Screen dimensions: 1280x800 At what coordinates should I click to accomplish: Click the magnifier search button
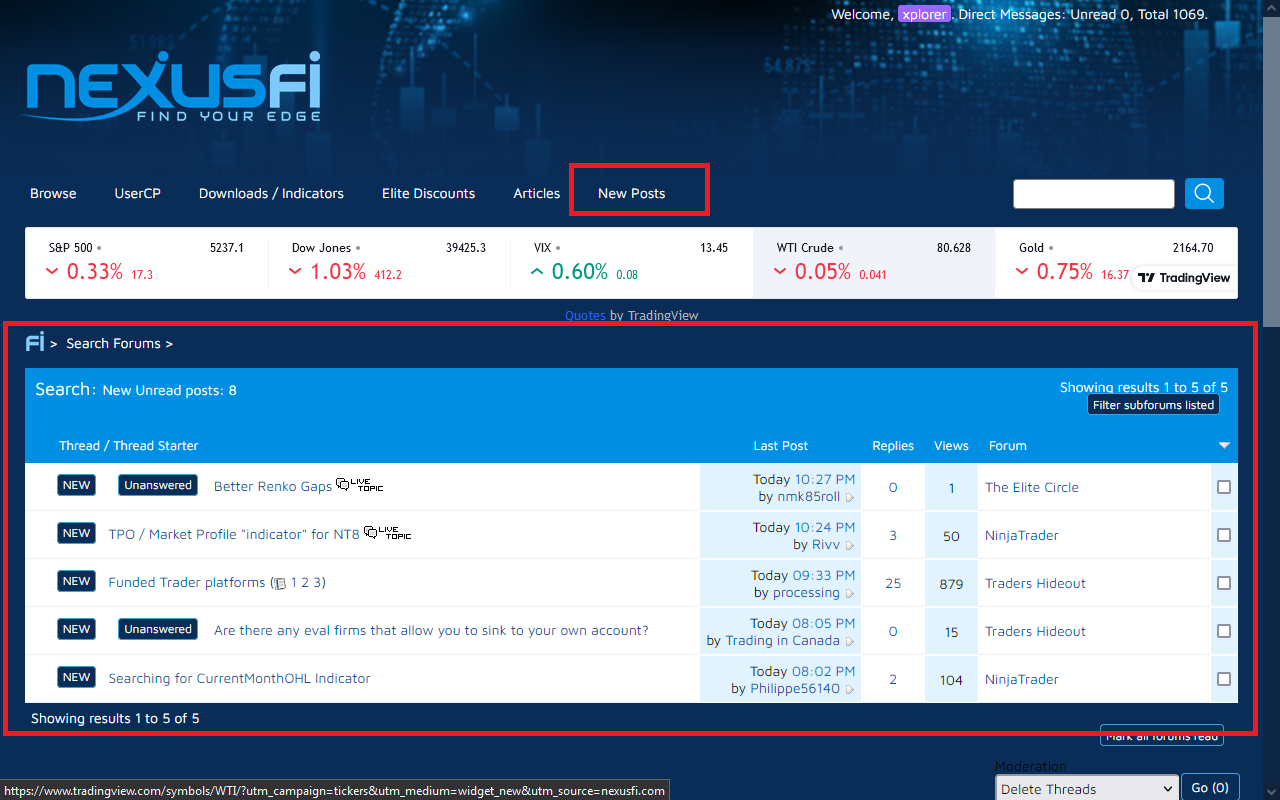1204,193
